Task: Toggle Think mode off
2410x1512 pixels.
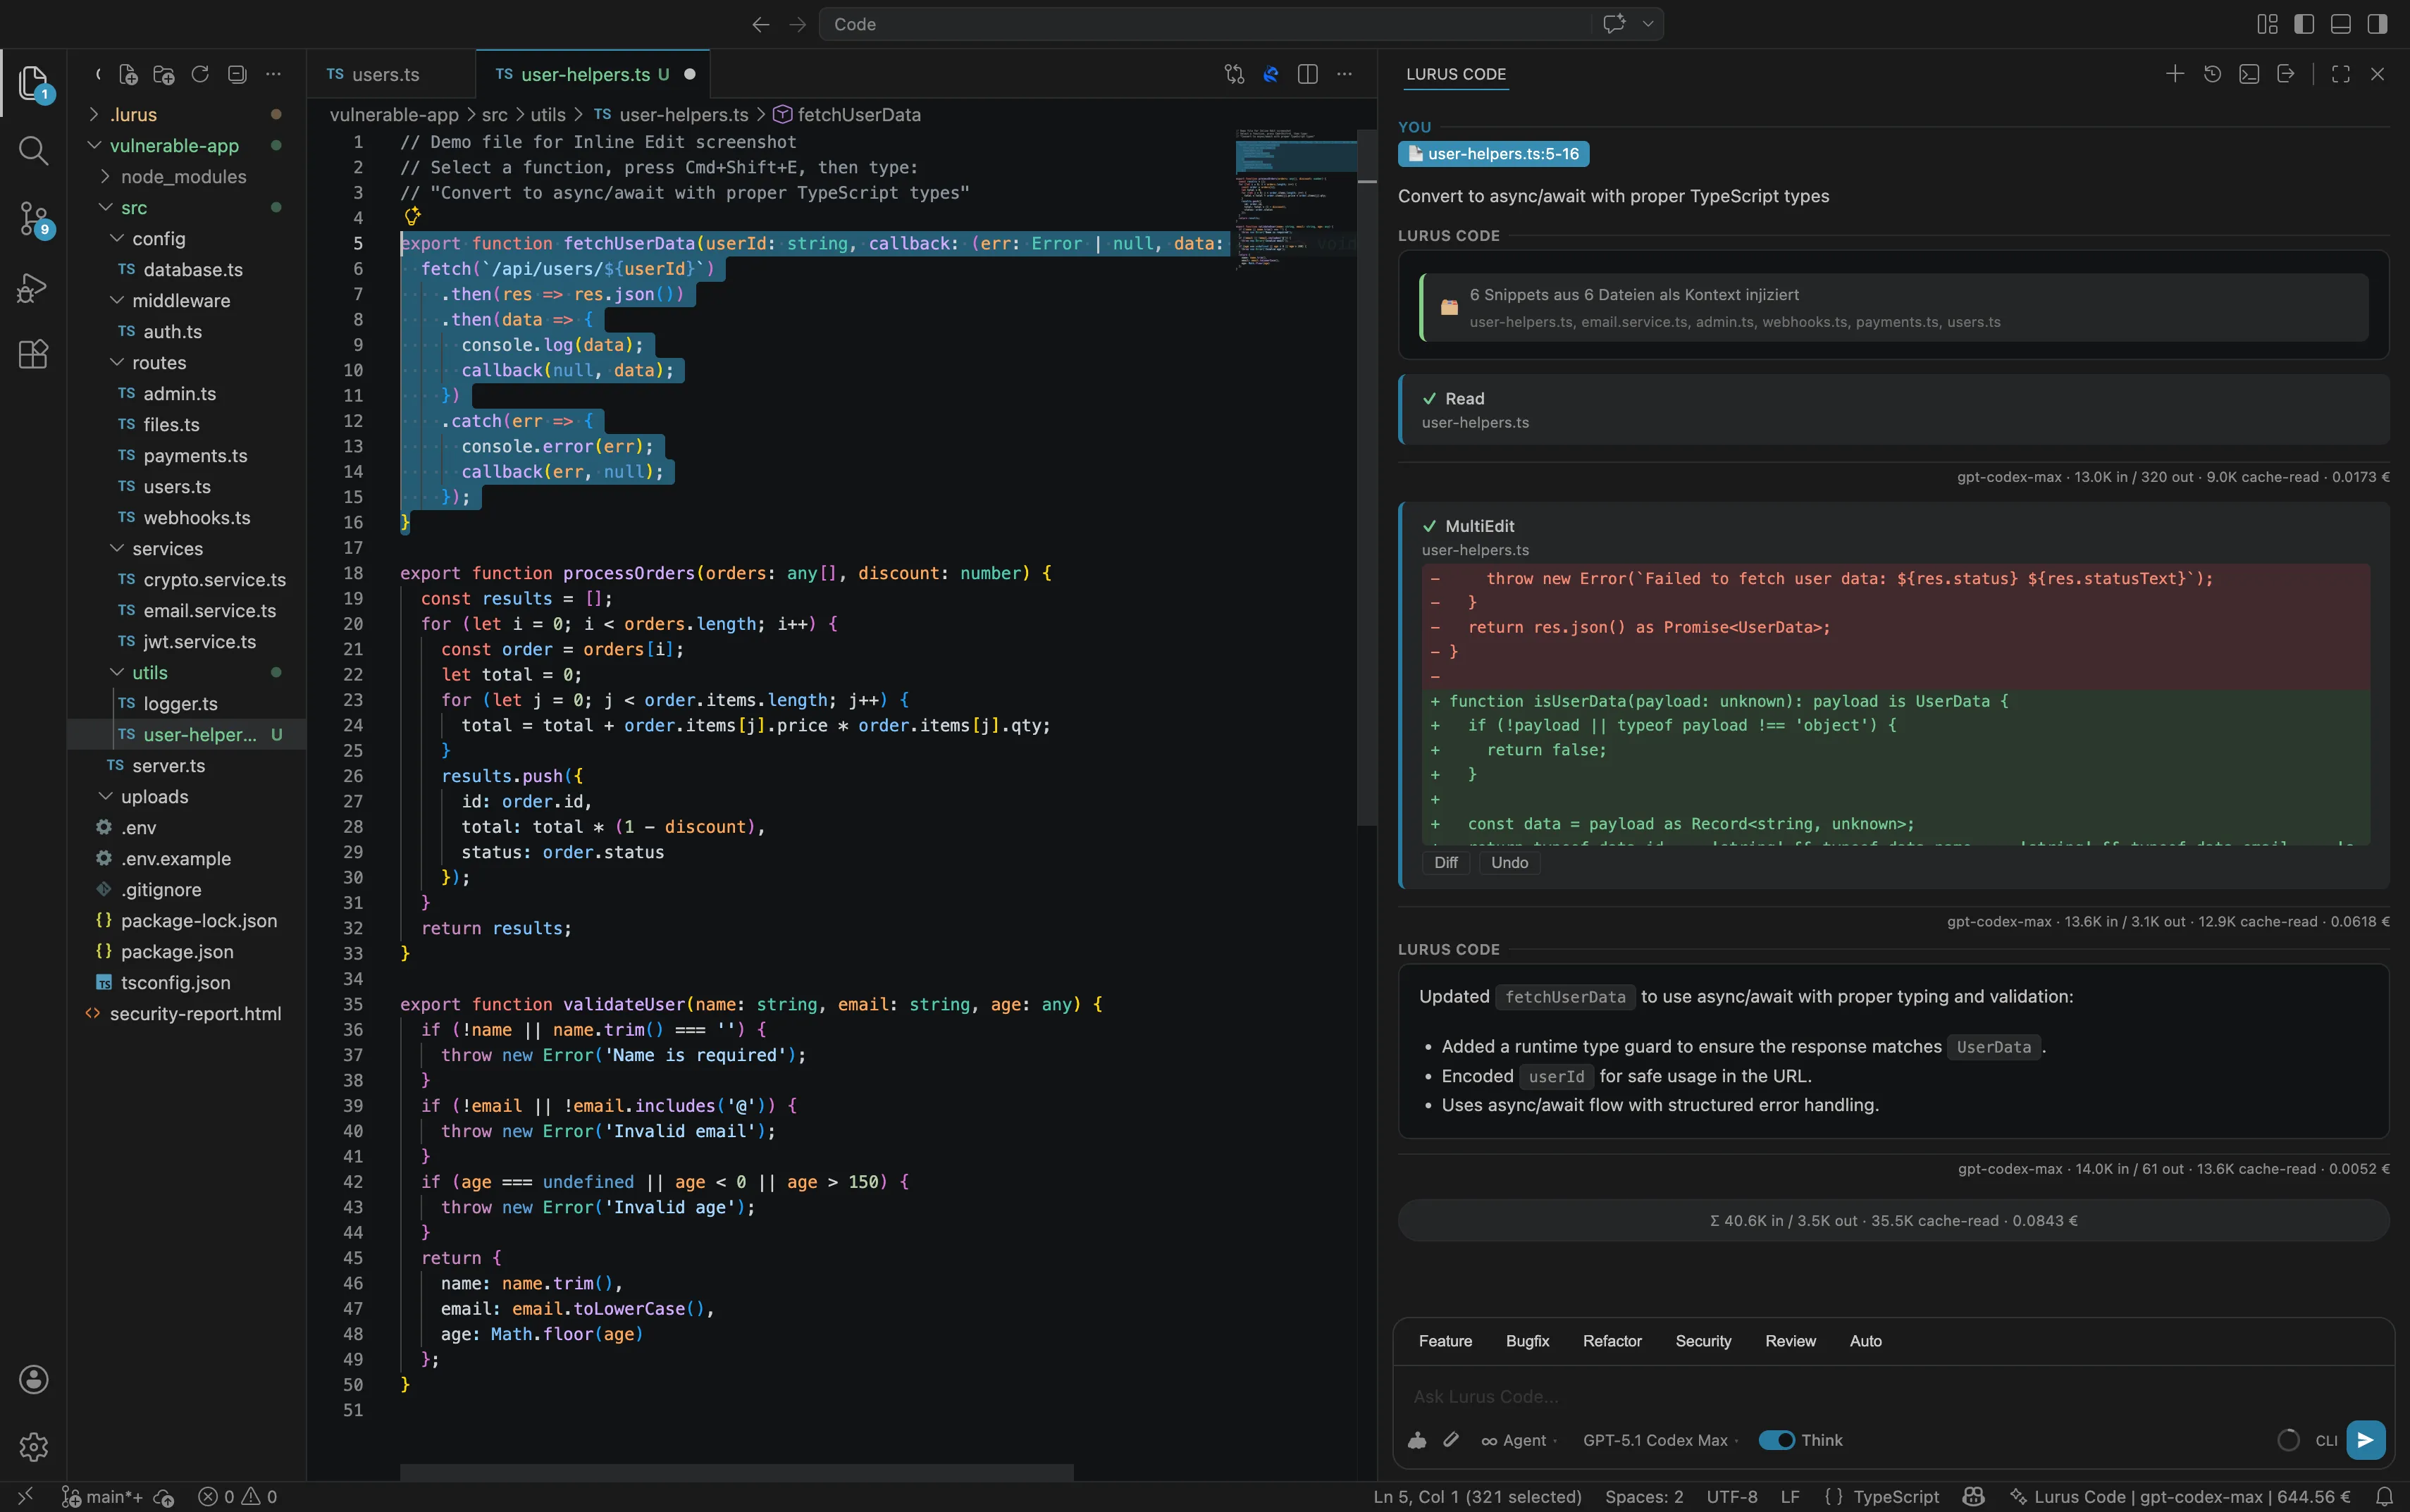Action: pyautogui.click(x=1779, y=1440)
